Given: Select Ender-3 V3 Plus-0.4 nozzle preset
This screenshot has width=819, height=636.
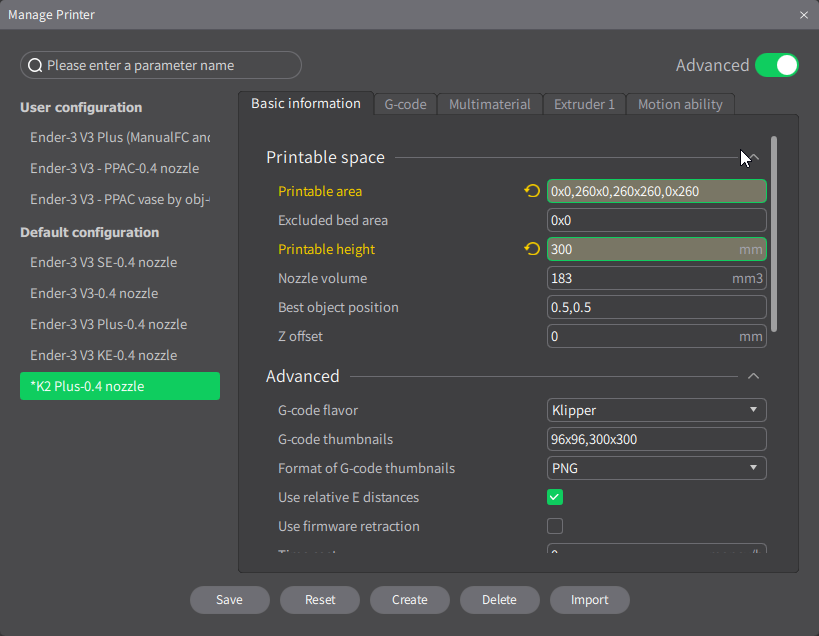Looking at the screenshot, I should (120, 324).
